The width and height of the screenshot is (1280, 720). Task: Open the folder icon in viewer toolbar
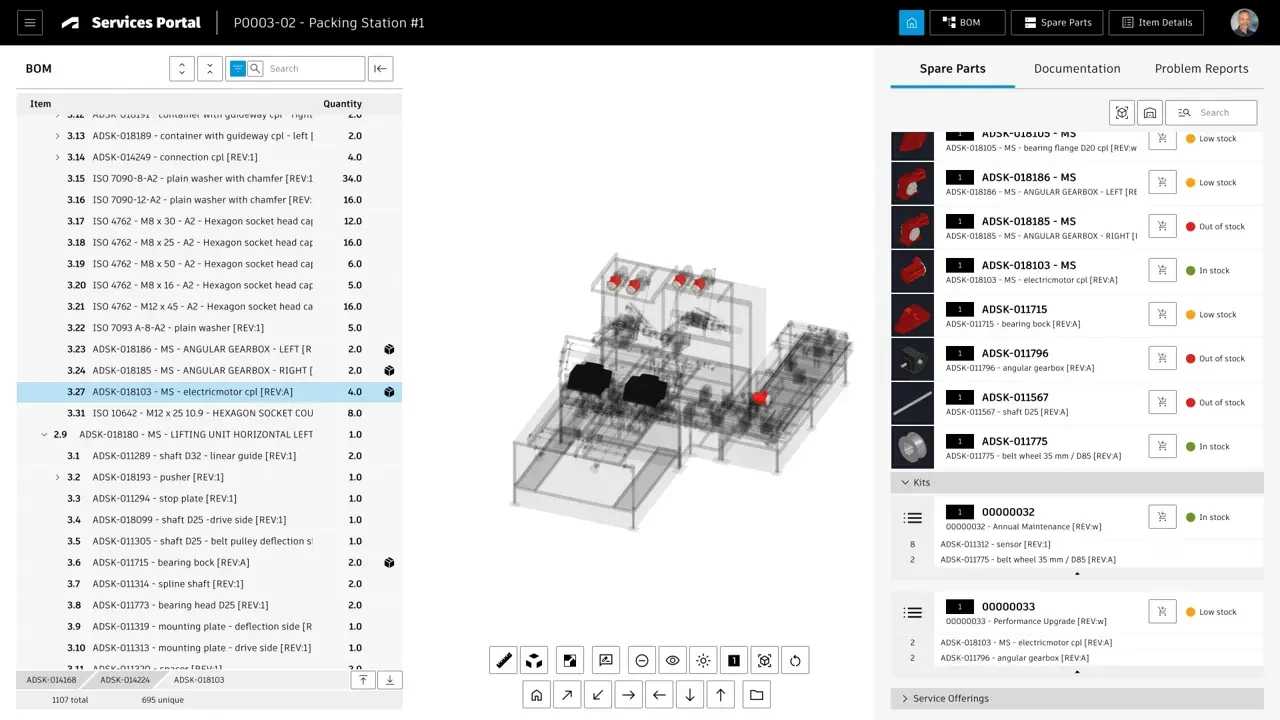[756, 695]
